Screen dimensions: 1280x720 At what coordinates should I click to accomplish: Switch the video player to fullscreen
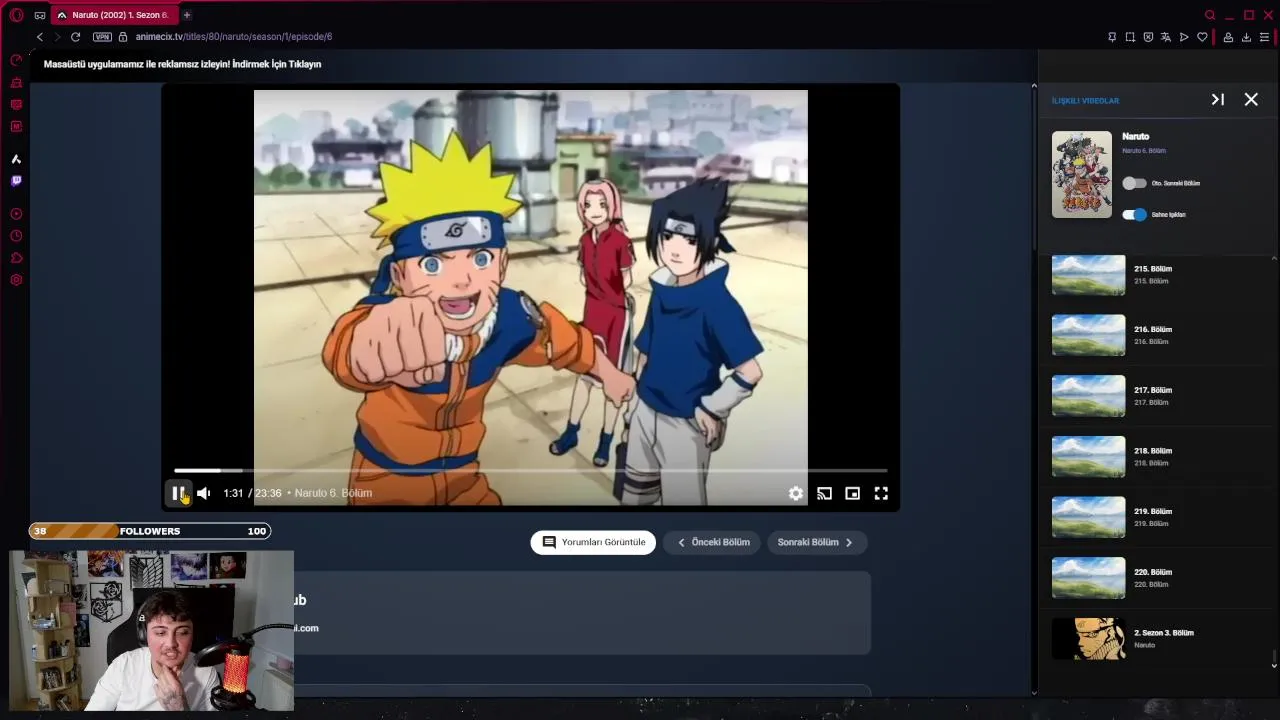[881, 493]
